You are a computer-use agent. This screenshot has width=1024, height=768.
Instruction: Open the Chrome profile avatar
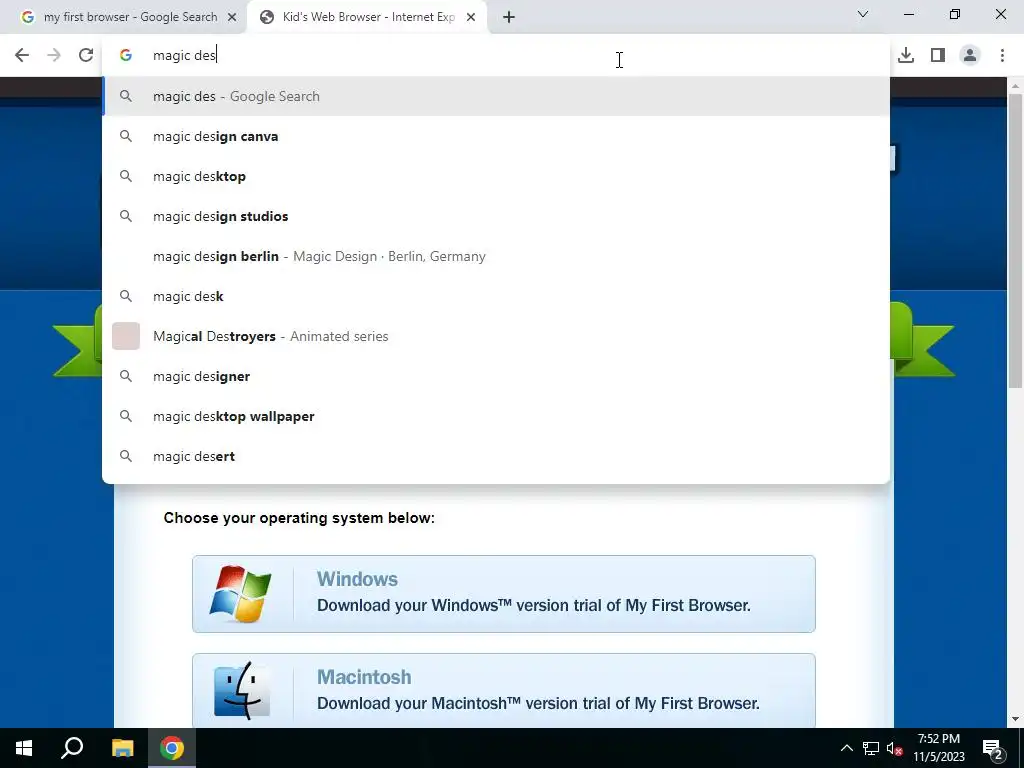pos(970,56)
